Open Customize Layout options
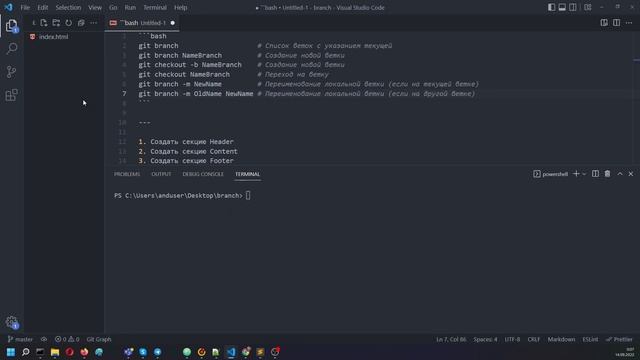640x360 pixels. tap(588, 7)
